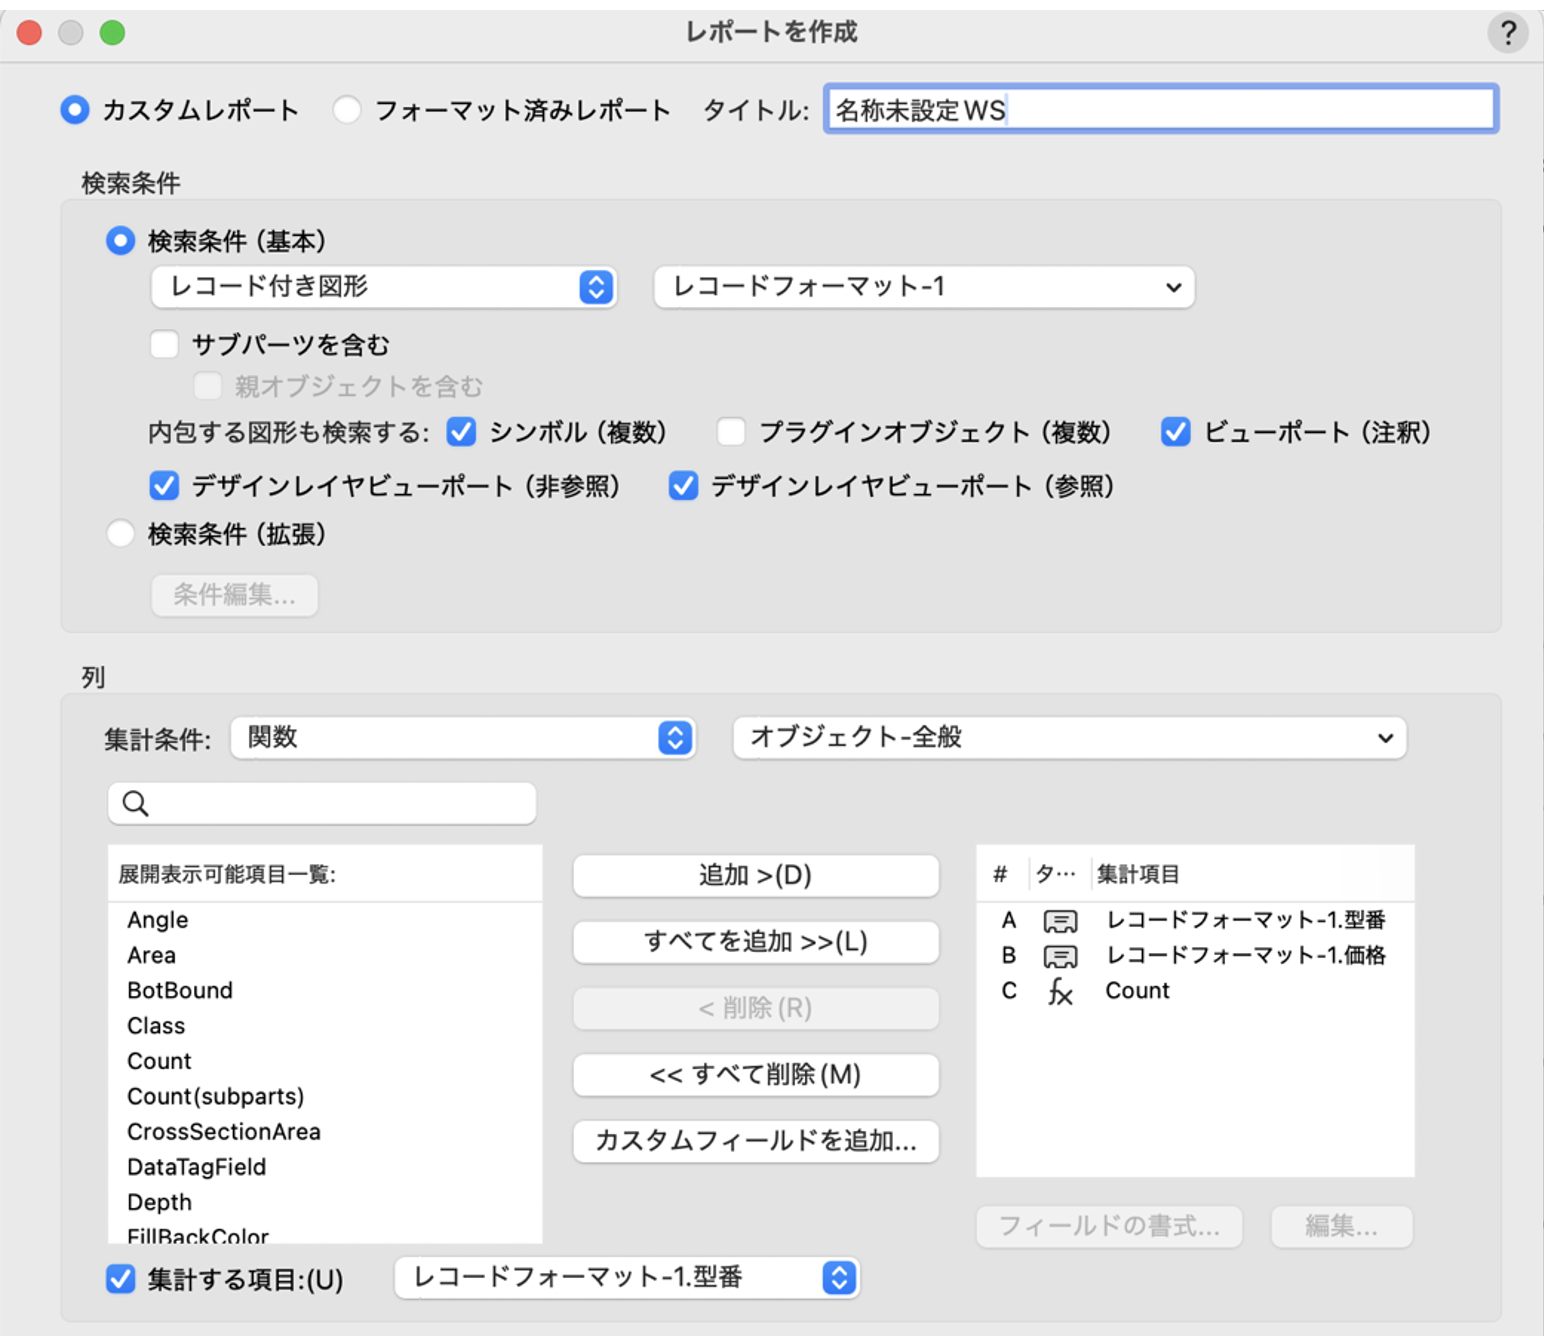Expand the レコードフォーマット-1 combo box
The image size is (1544, 1336).
pyautogui.click(x=923, y=287)
